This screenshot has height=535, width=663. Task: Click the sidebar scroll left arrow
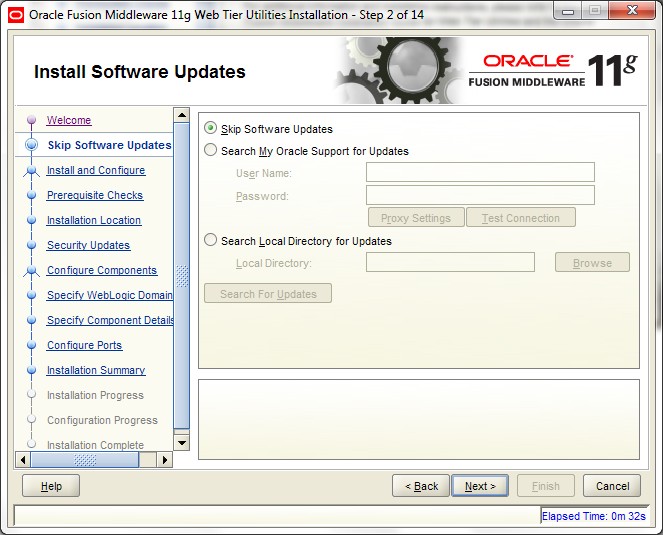[23, 460]
